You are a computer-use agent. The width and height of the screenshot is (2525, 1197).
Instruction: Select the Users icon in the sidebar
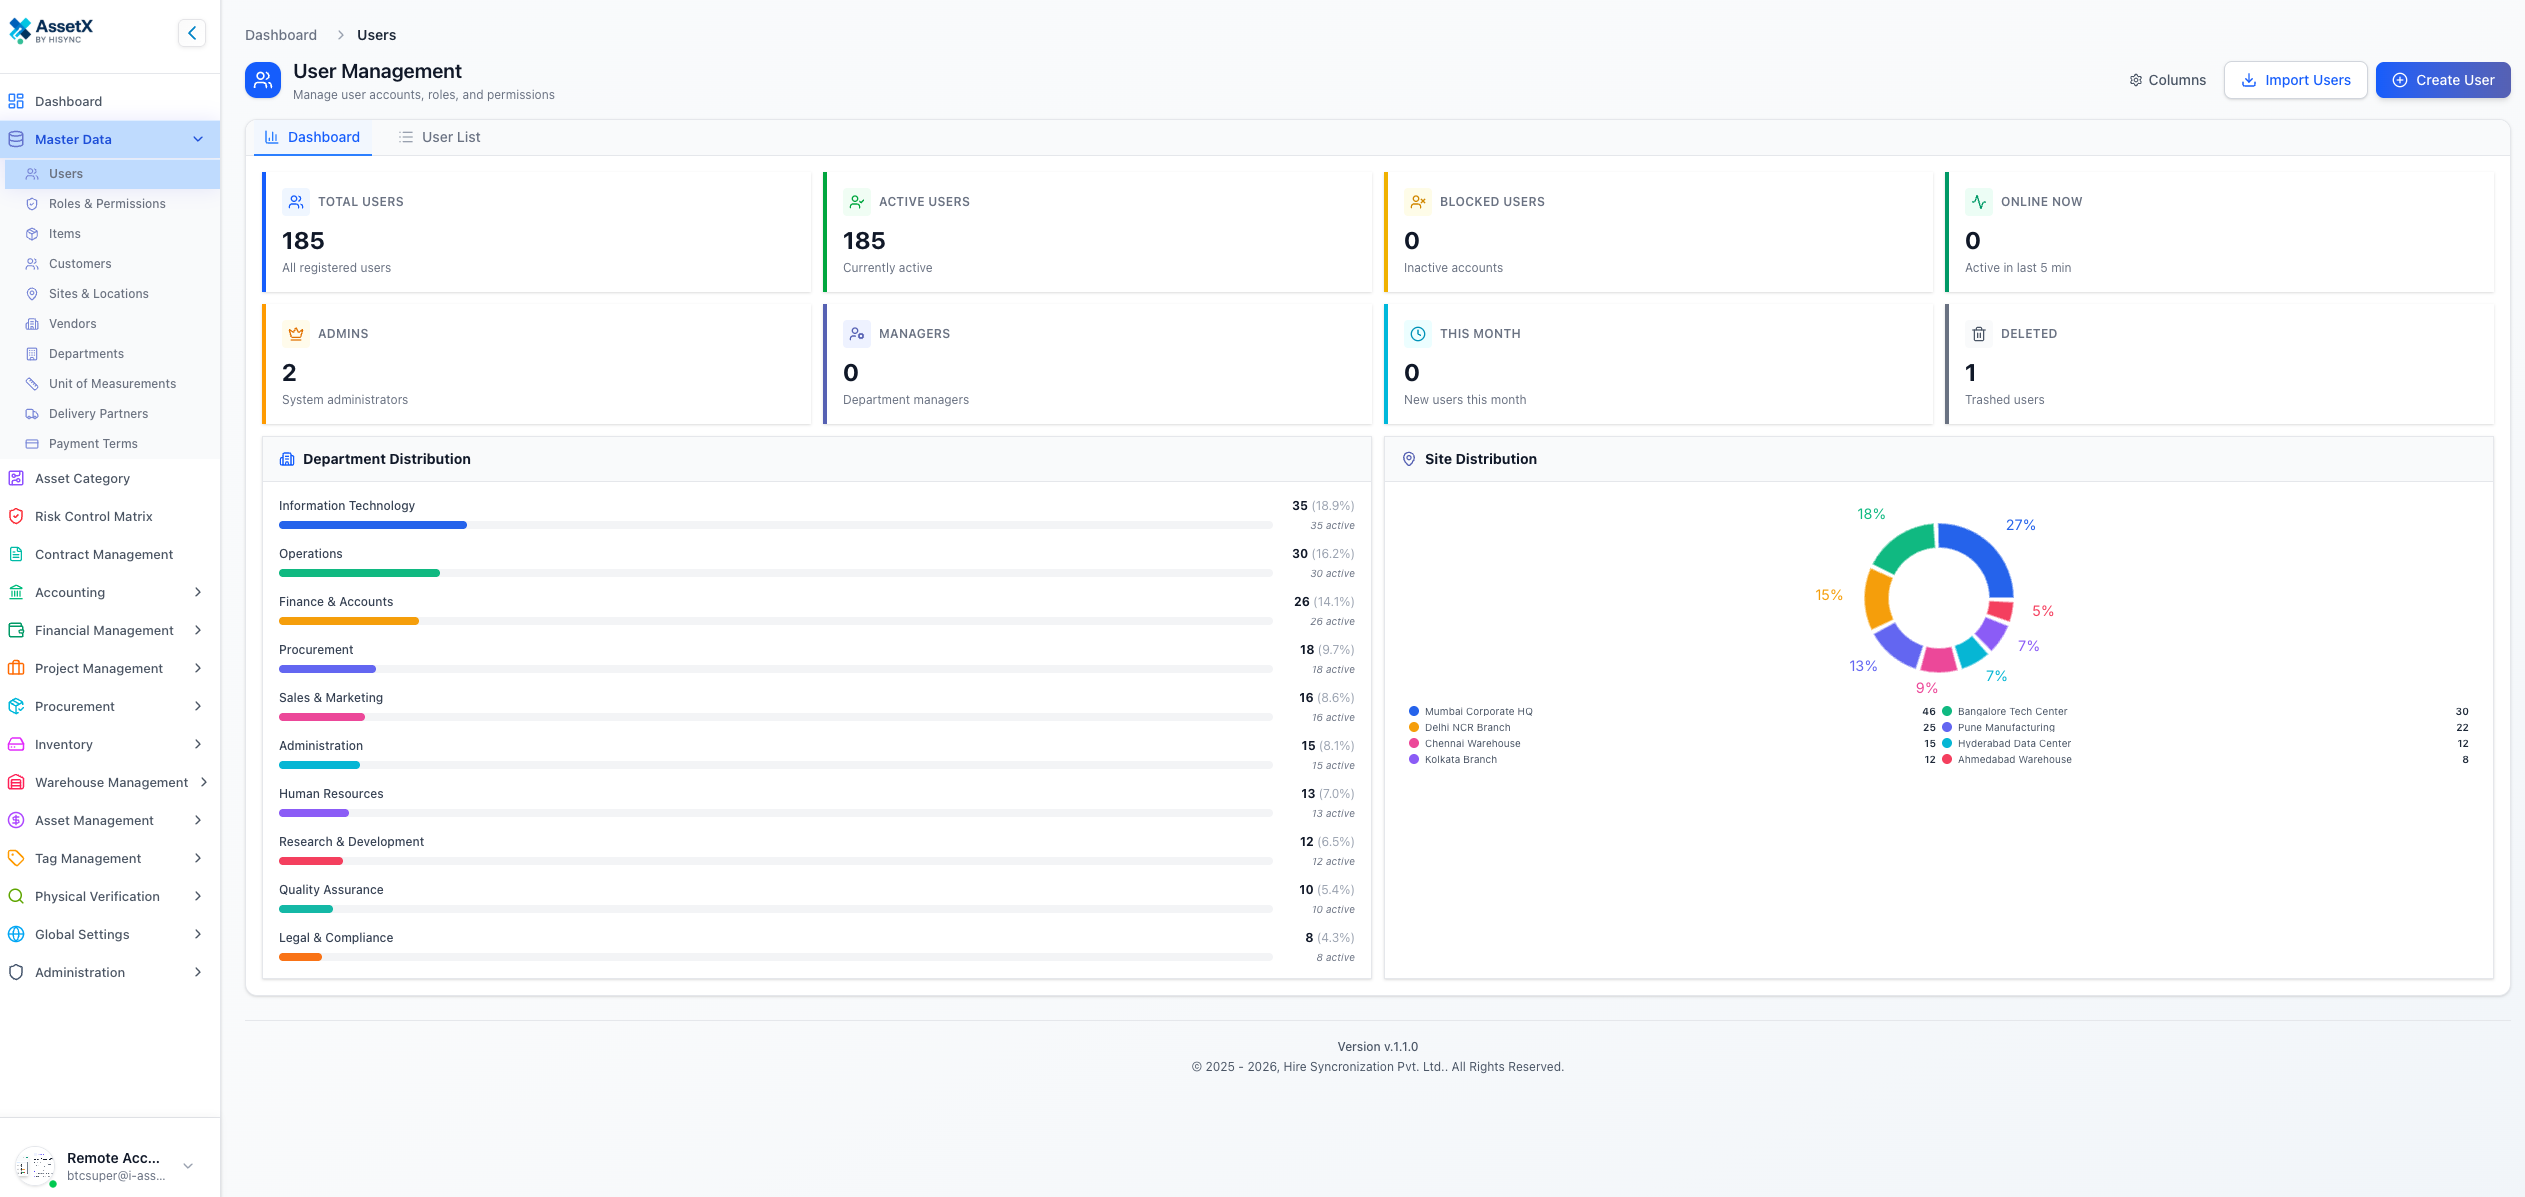(x=33, y=173)
